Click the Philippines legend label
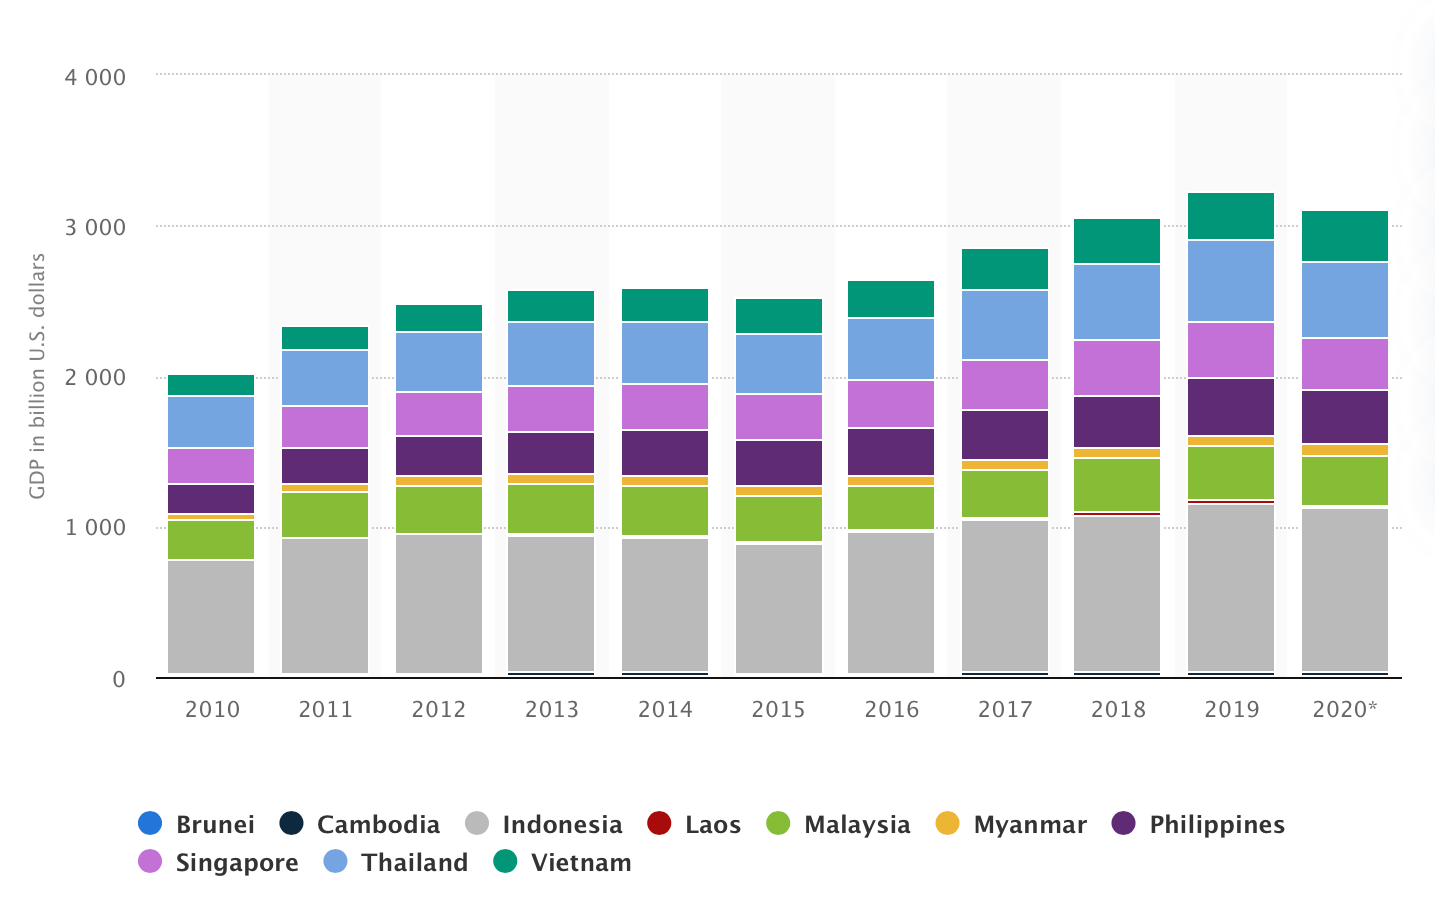1435x913 pixels. [1217, 826]
